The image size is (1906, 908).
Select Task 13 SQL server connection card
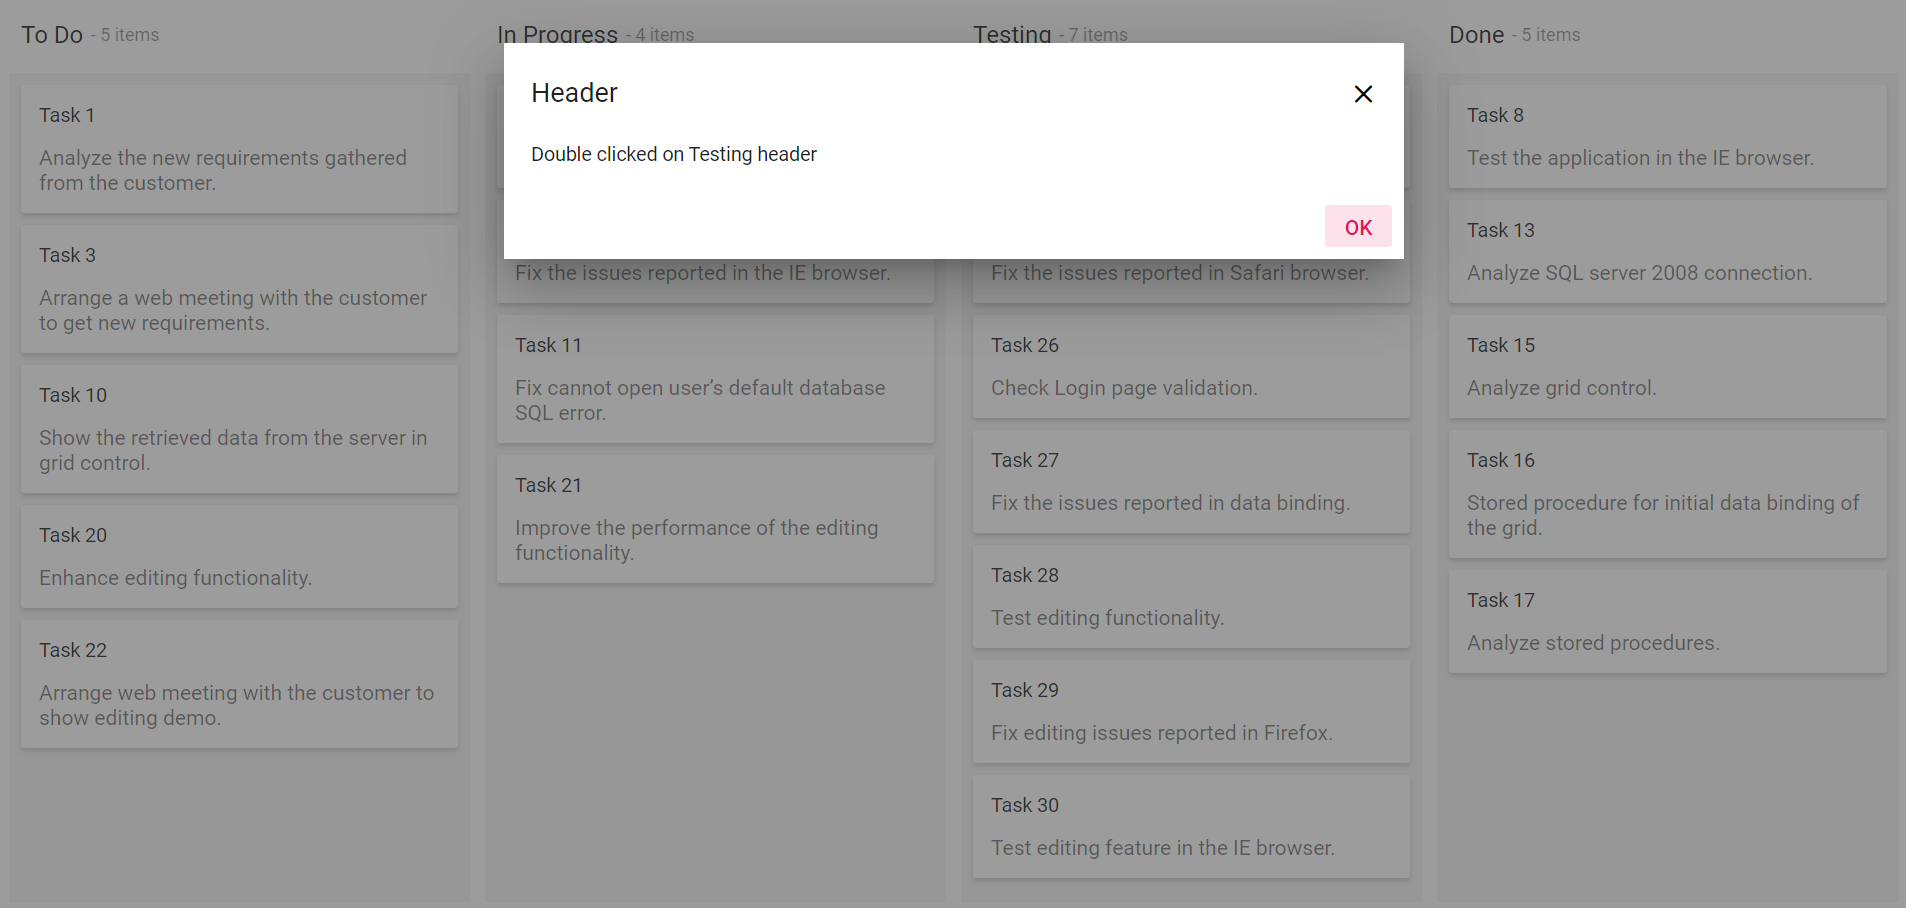click(1668, 252)
